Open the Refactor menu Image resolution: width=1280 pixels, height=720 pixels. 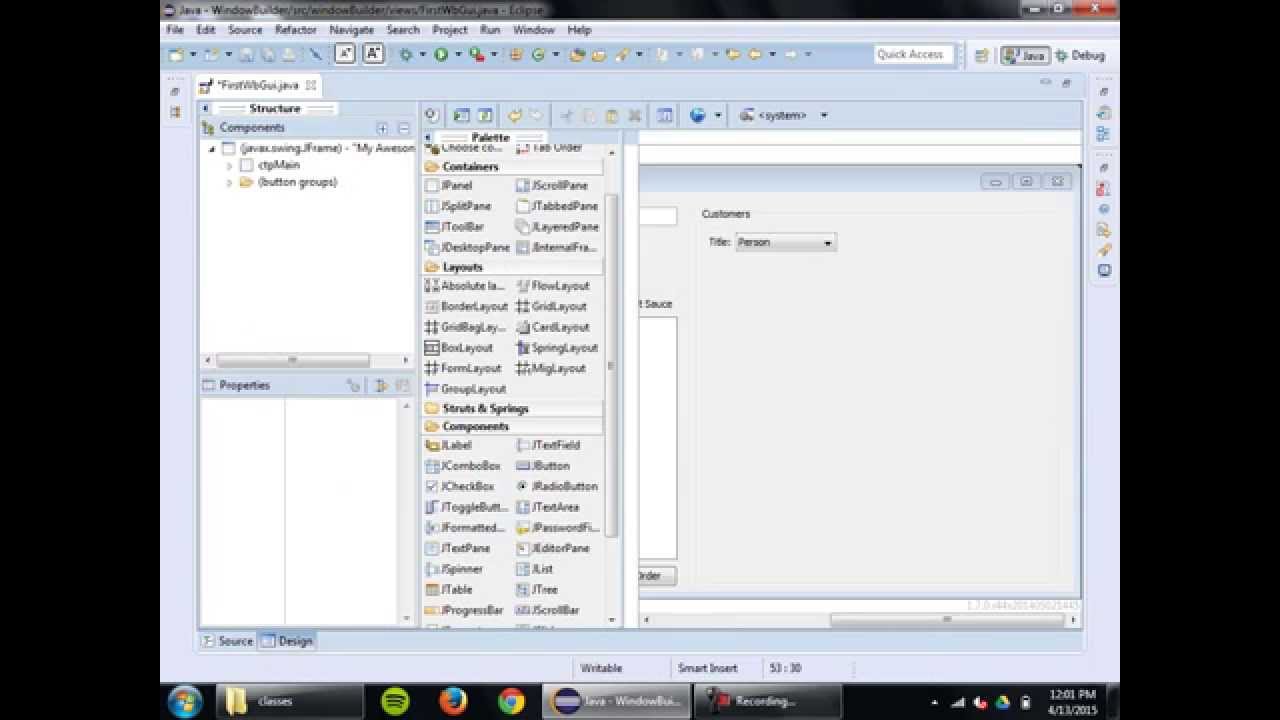click(x=296, y=30)
